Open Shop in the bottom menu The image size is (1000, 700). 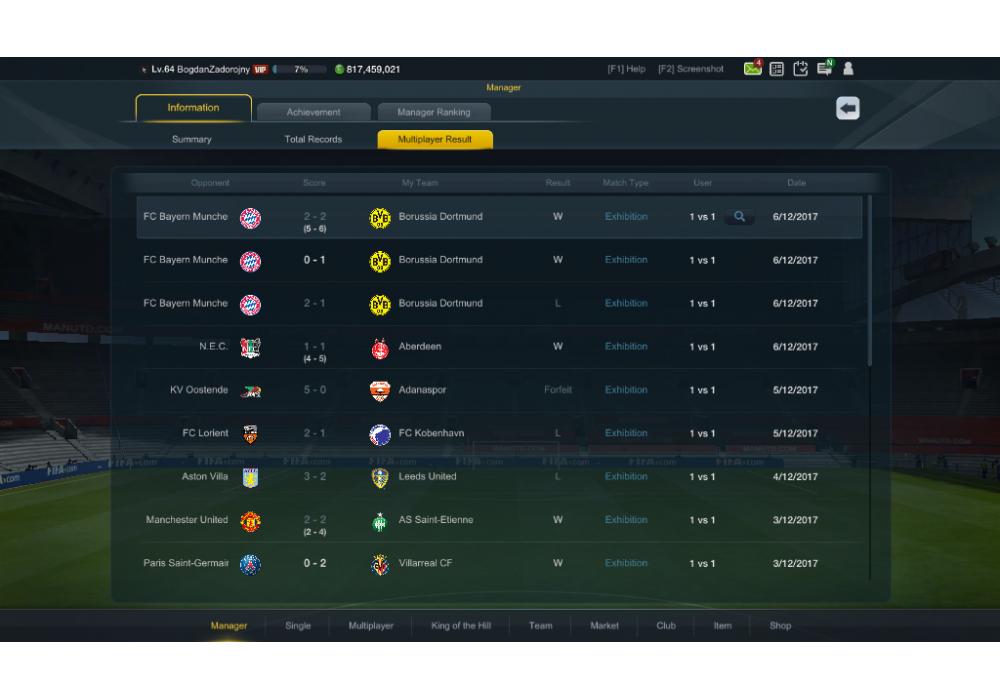(x=780, y=625)
